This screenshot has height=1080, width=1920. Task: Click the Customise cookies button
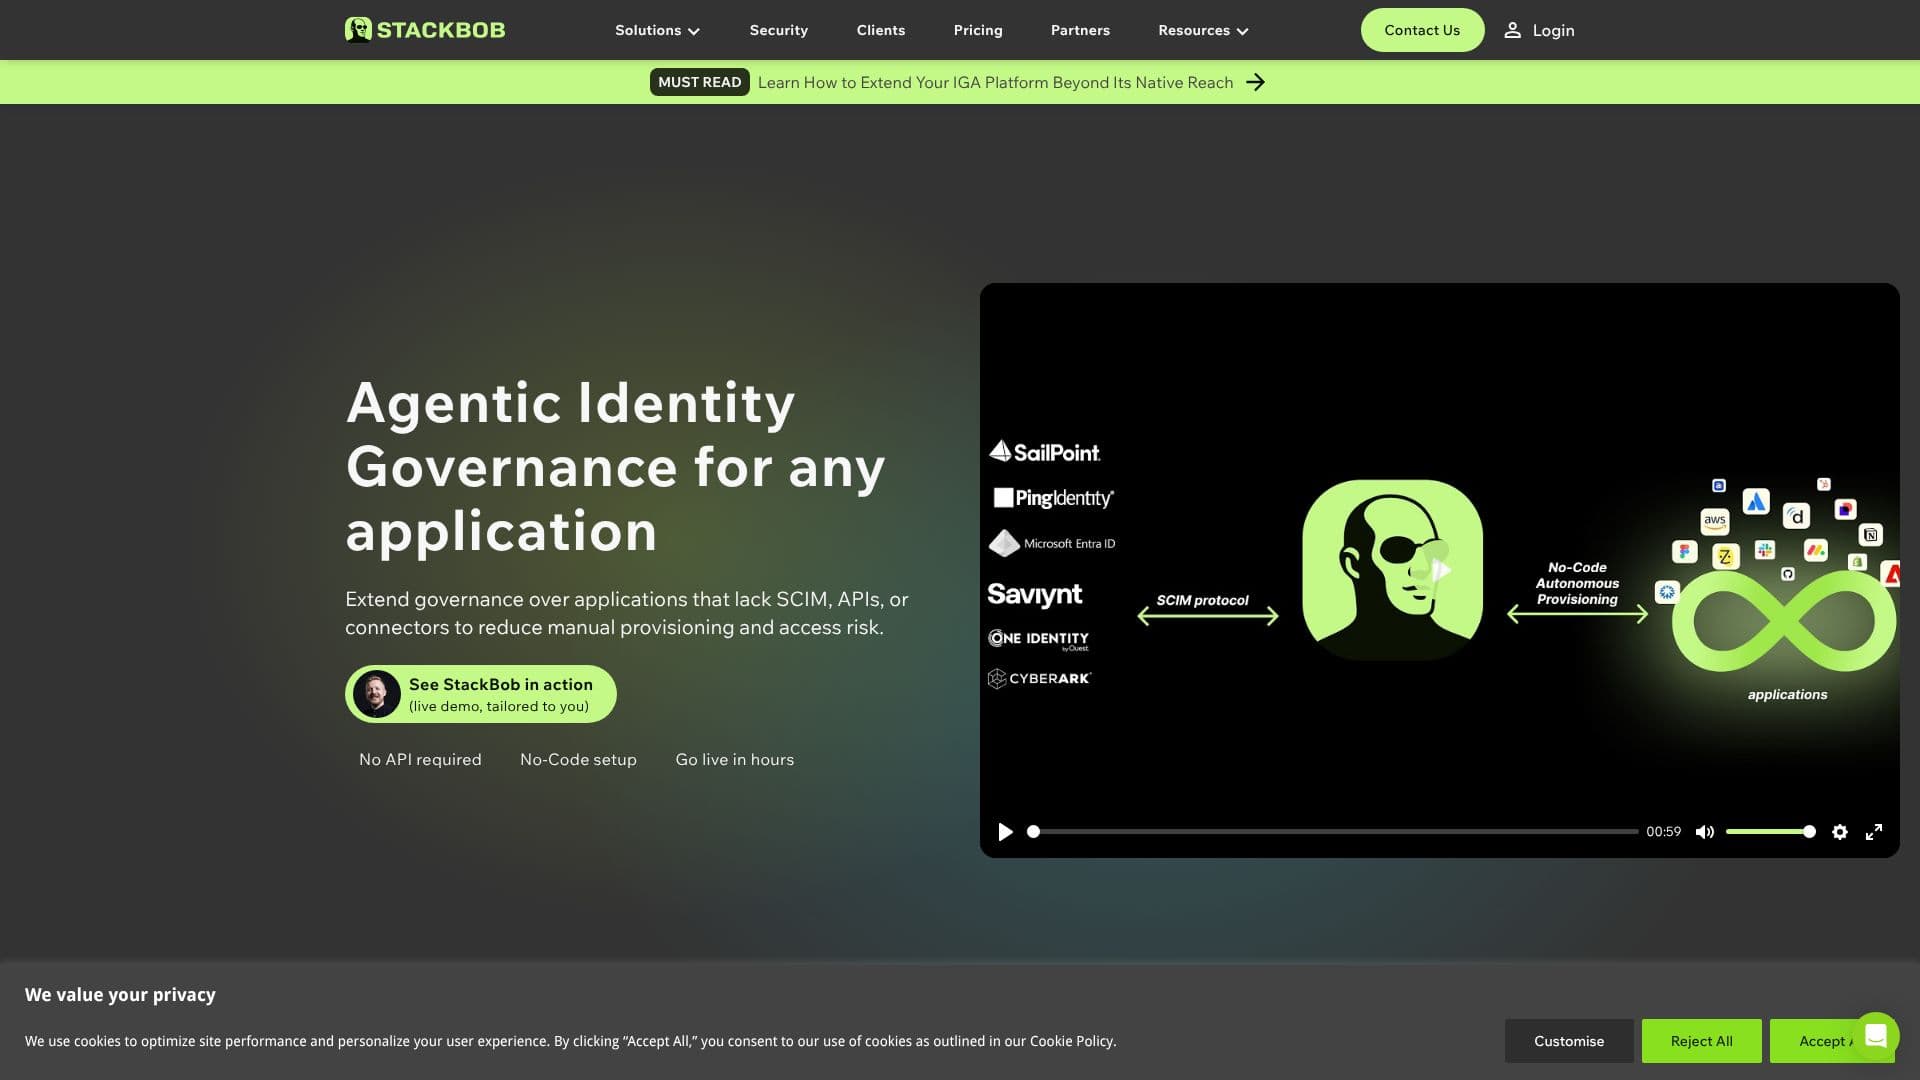pos(1569,1041)
